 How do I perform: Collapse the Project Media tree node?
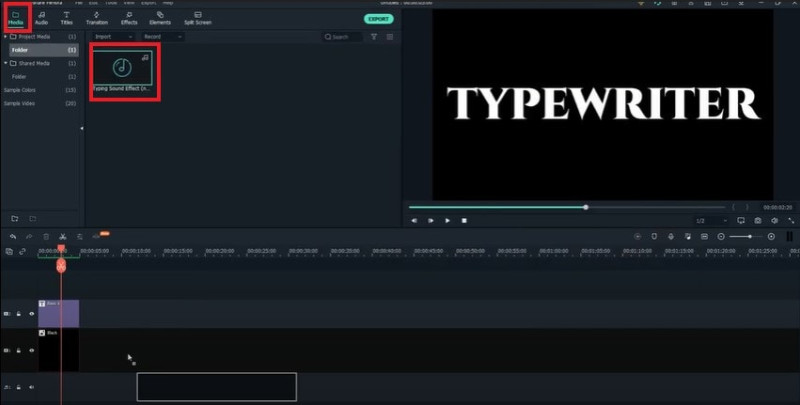6,37
